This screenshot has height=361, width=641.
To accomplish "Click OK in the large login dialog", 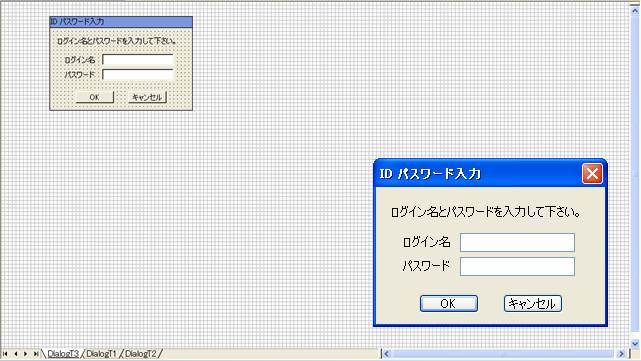I will pos(448,303).
